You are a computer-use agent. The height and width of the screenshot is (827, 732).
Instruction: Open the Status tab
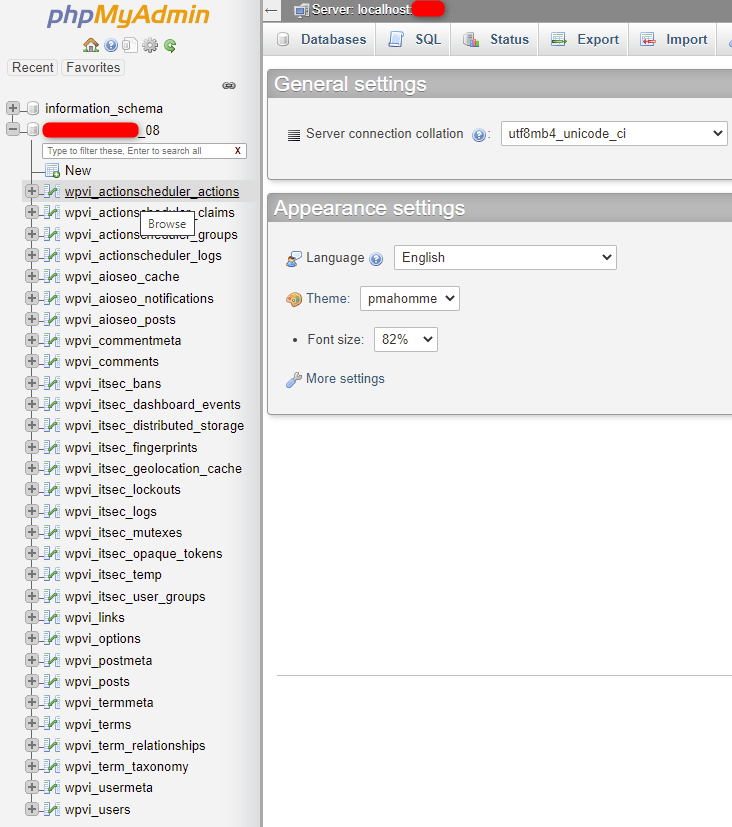pyautogui.click(x=496, y=40)
